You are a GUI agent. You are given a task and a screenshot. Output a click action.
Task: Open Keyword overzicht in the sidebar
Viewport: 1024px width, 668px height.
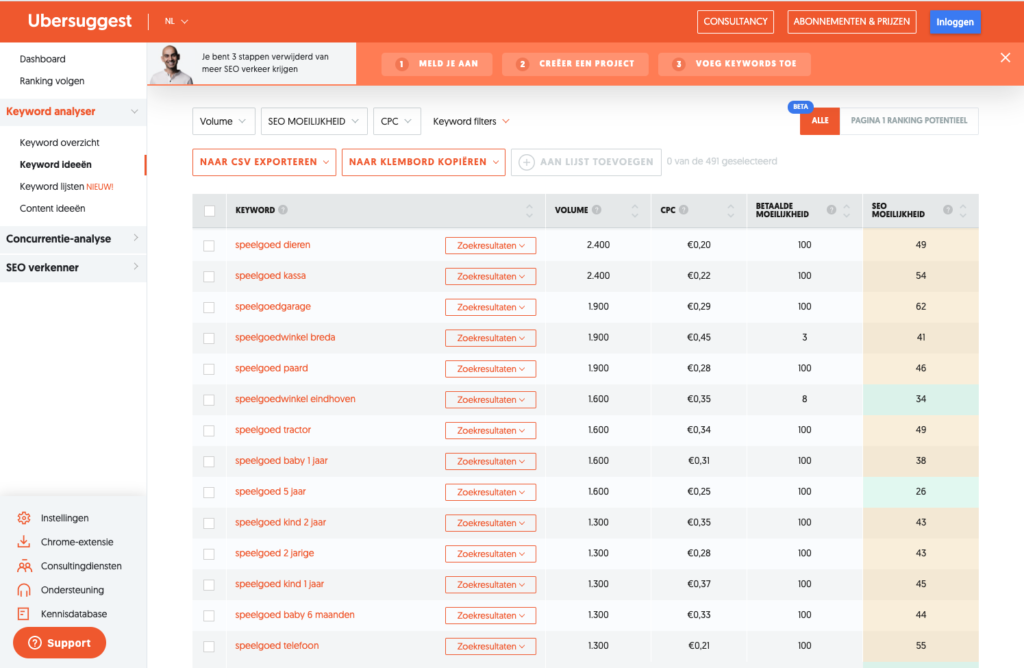(59, 142)
